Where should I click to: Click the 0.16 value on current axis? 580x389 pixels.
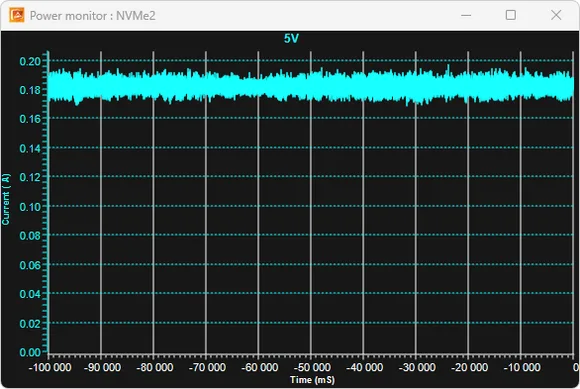tap(30, 119)
